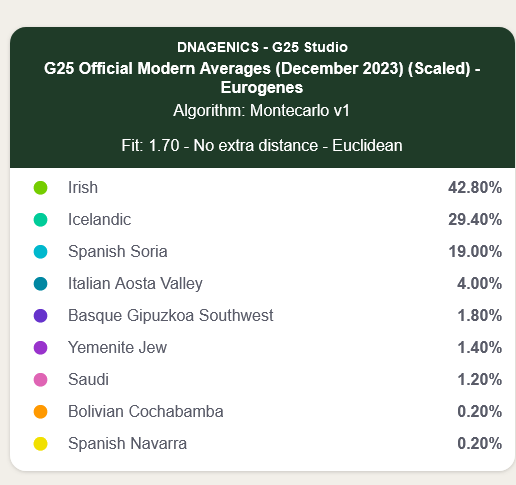Click the Fit: 1.70 distance summary line
Viewport: 516px width, 485px height.
[x=262, y=146]
